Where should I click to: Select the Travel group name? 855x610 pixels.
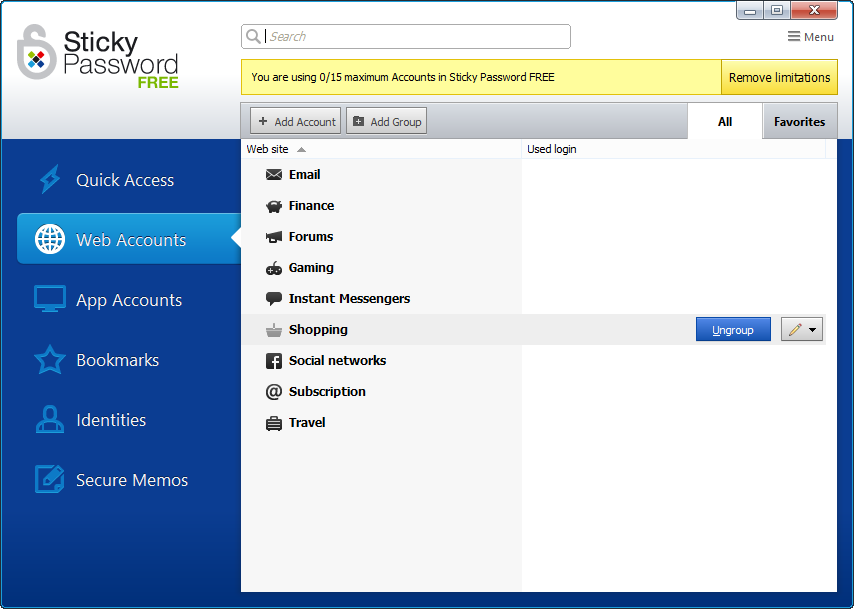(x=307, y=422)
